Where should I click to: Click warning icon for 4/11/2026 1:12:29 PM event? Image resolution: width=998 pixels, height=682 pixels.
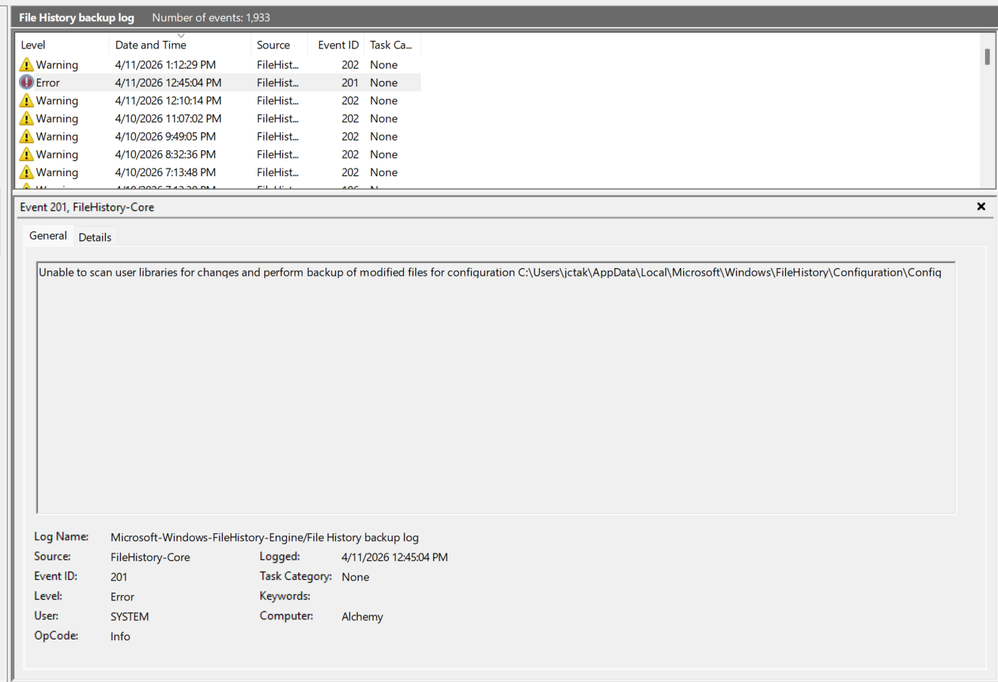[26, 65]
